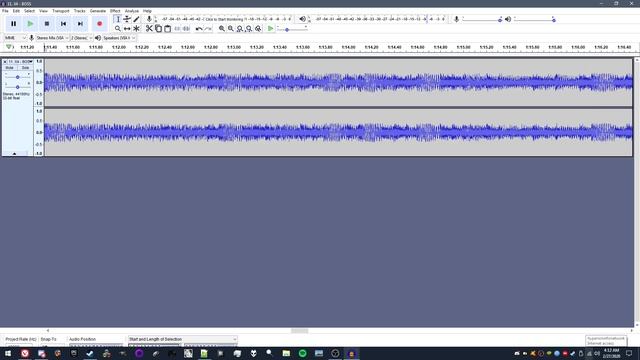The width and height of the screenshot is (640, 360).
Task: Click the Copy icon
Action: 158,29
